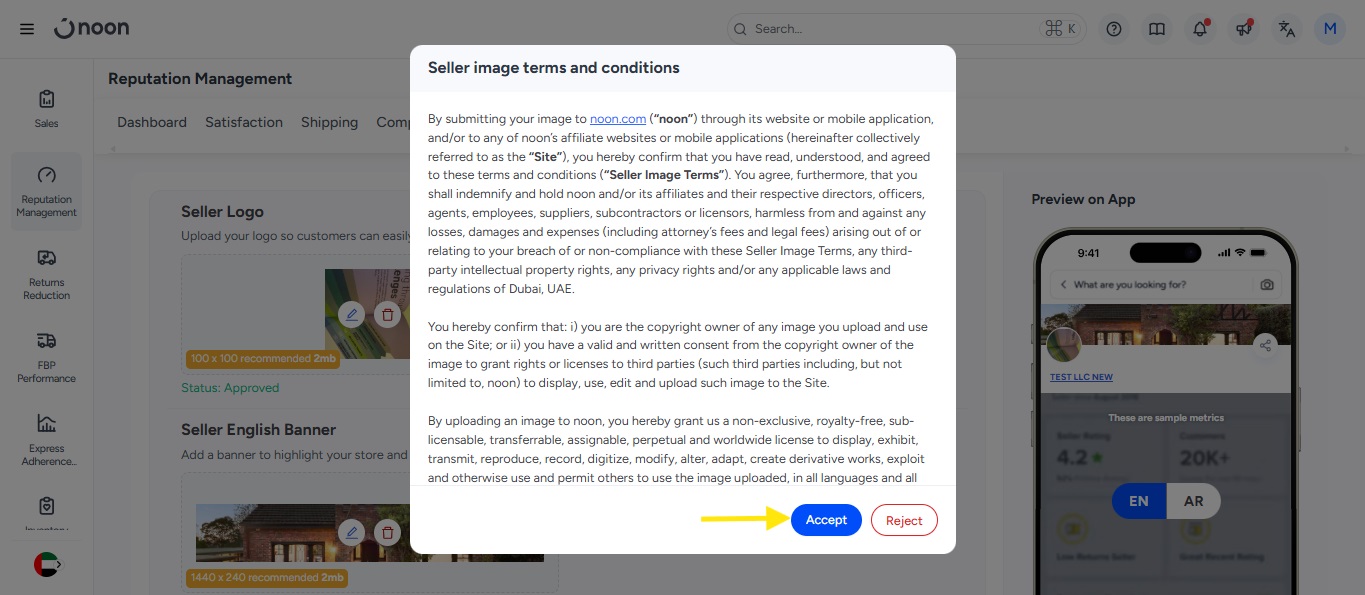The width and height of the screenshot is (1365, 595).
Task: Click the Seller Logo heading
Action: [x=222, y=211]
